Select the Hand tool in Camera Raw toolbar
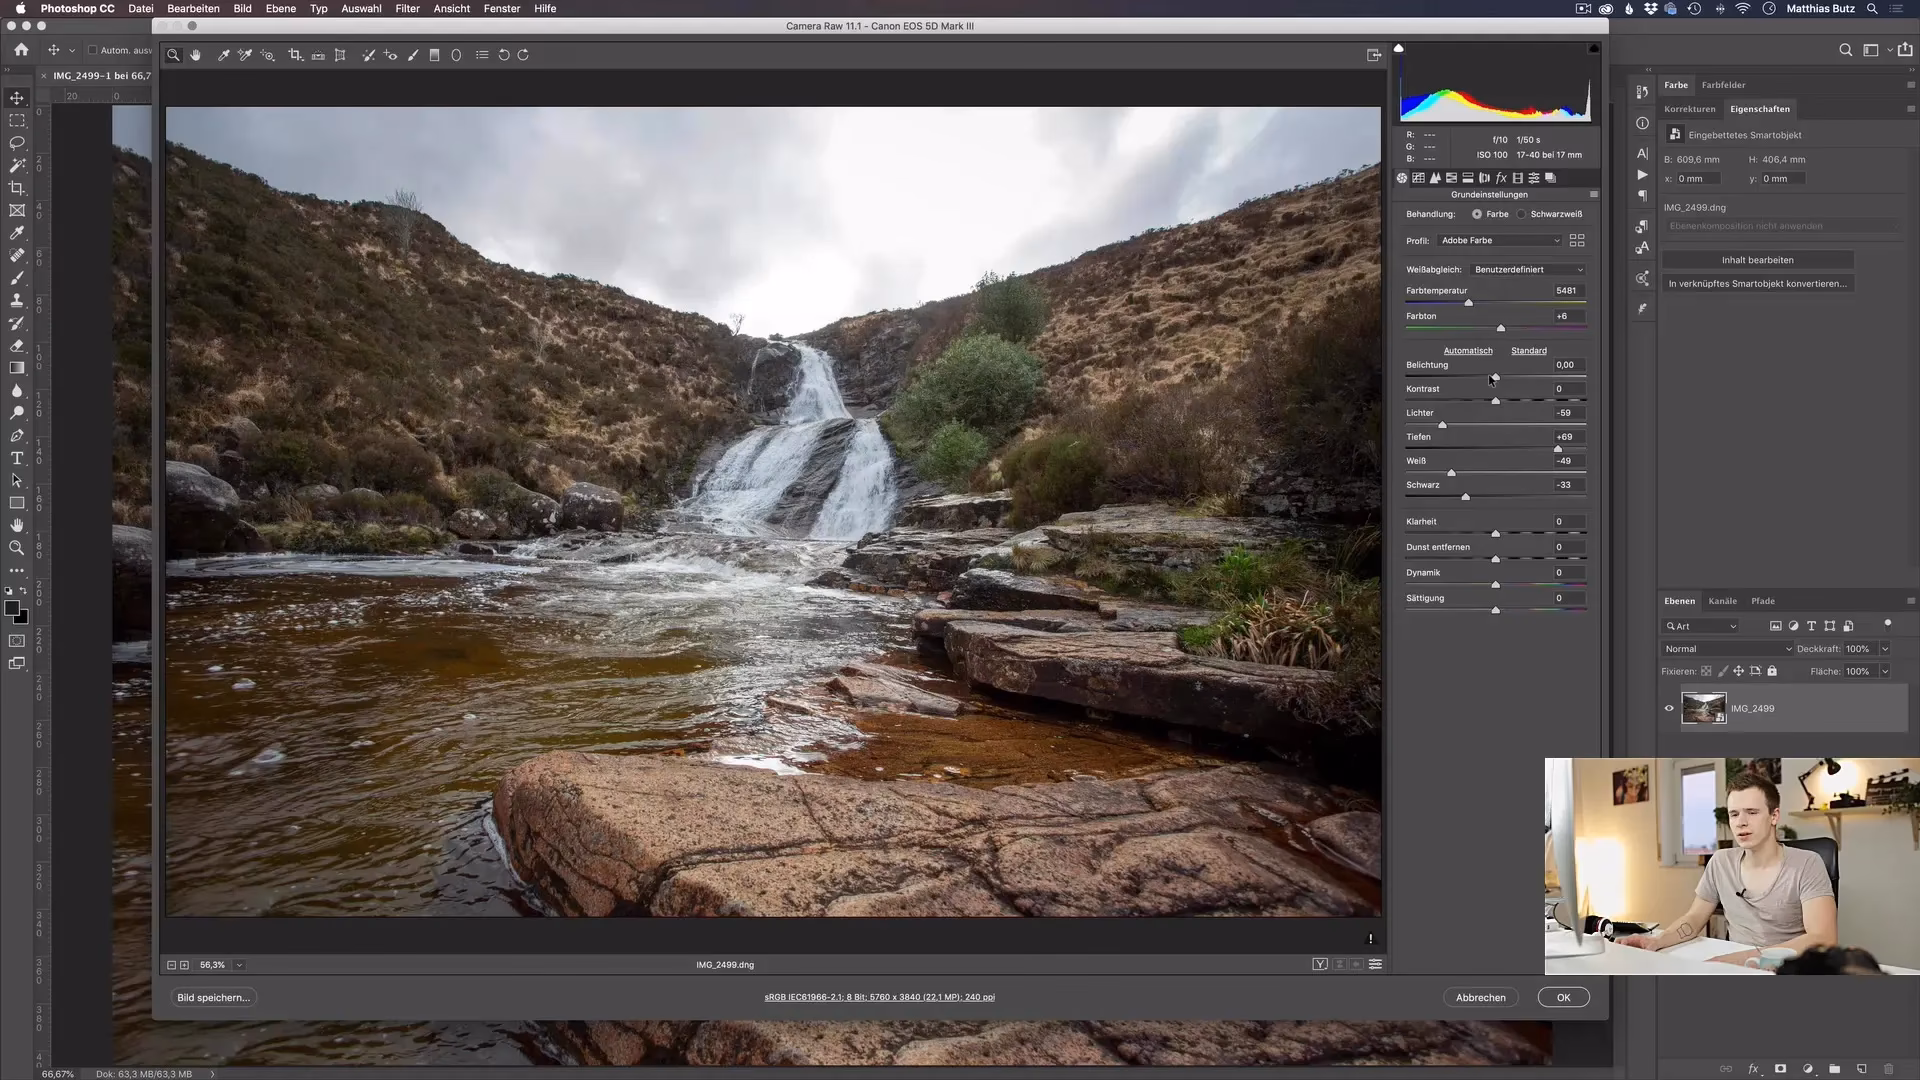 coord(196,55)
